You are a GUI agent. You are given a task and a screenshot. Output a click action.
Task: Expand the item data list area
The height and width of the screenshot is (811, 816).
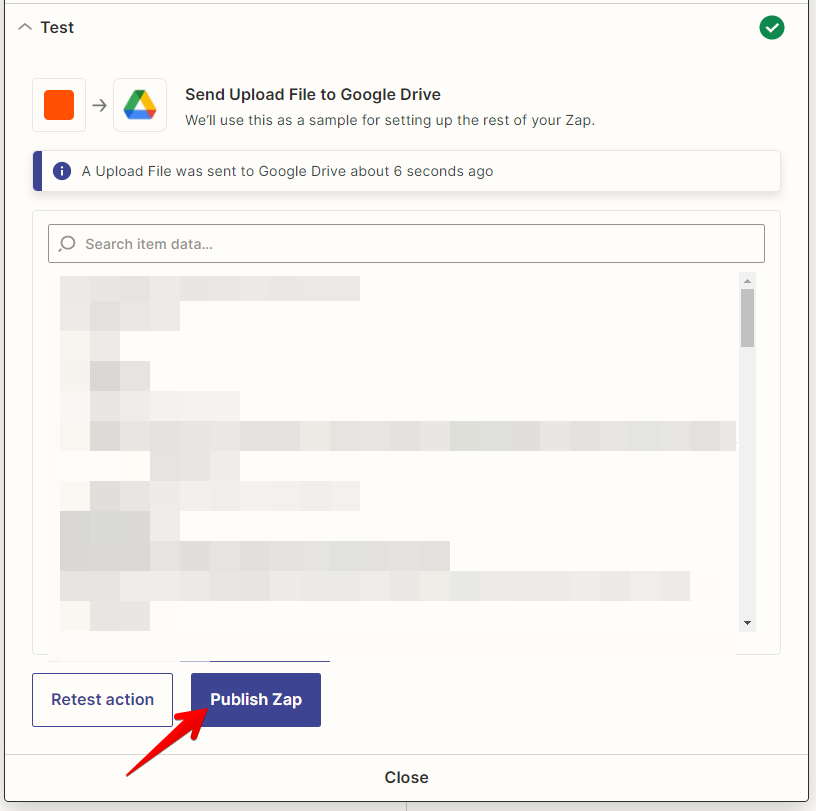click(x=271, y=658)
